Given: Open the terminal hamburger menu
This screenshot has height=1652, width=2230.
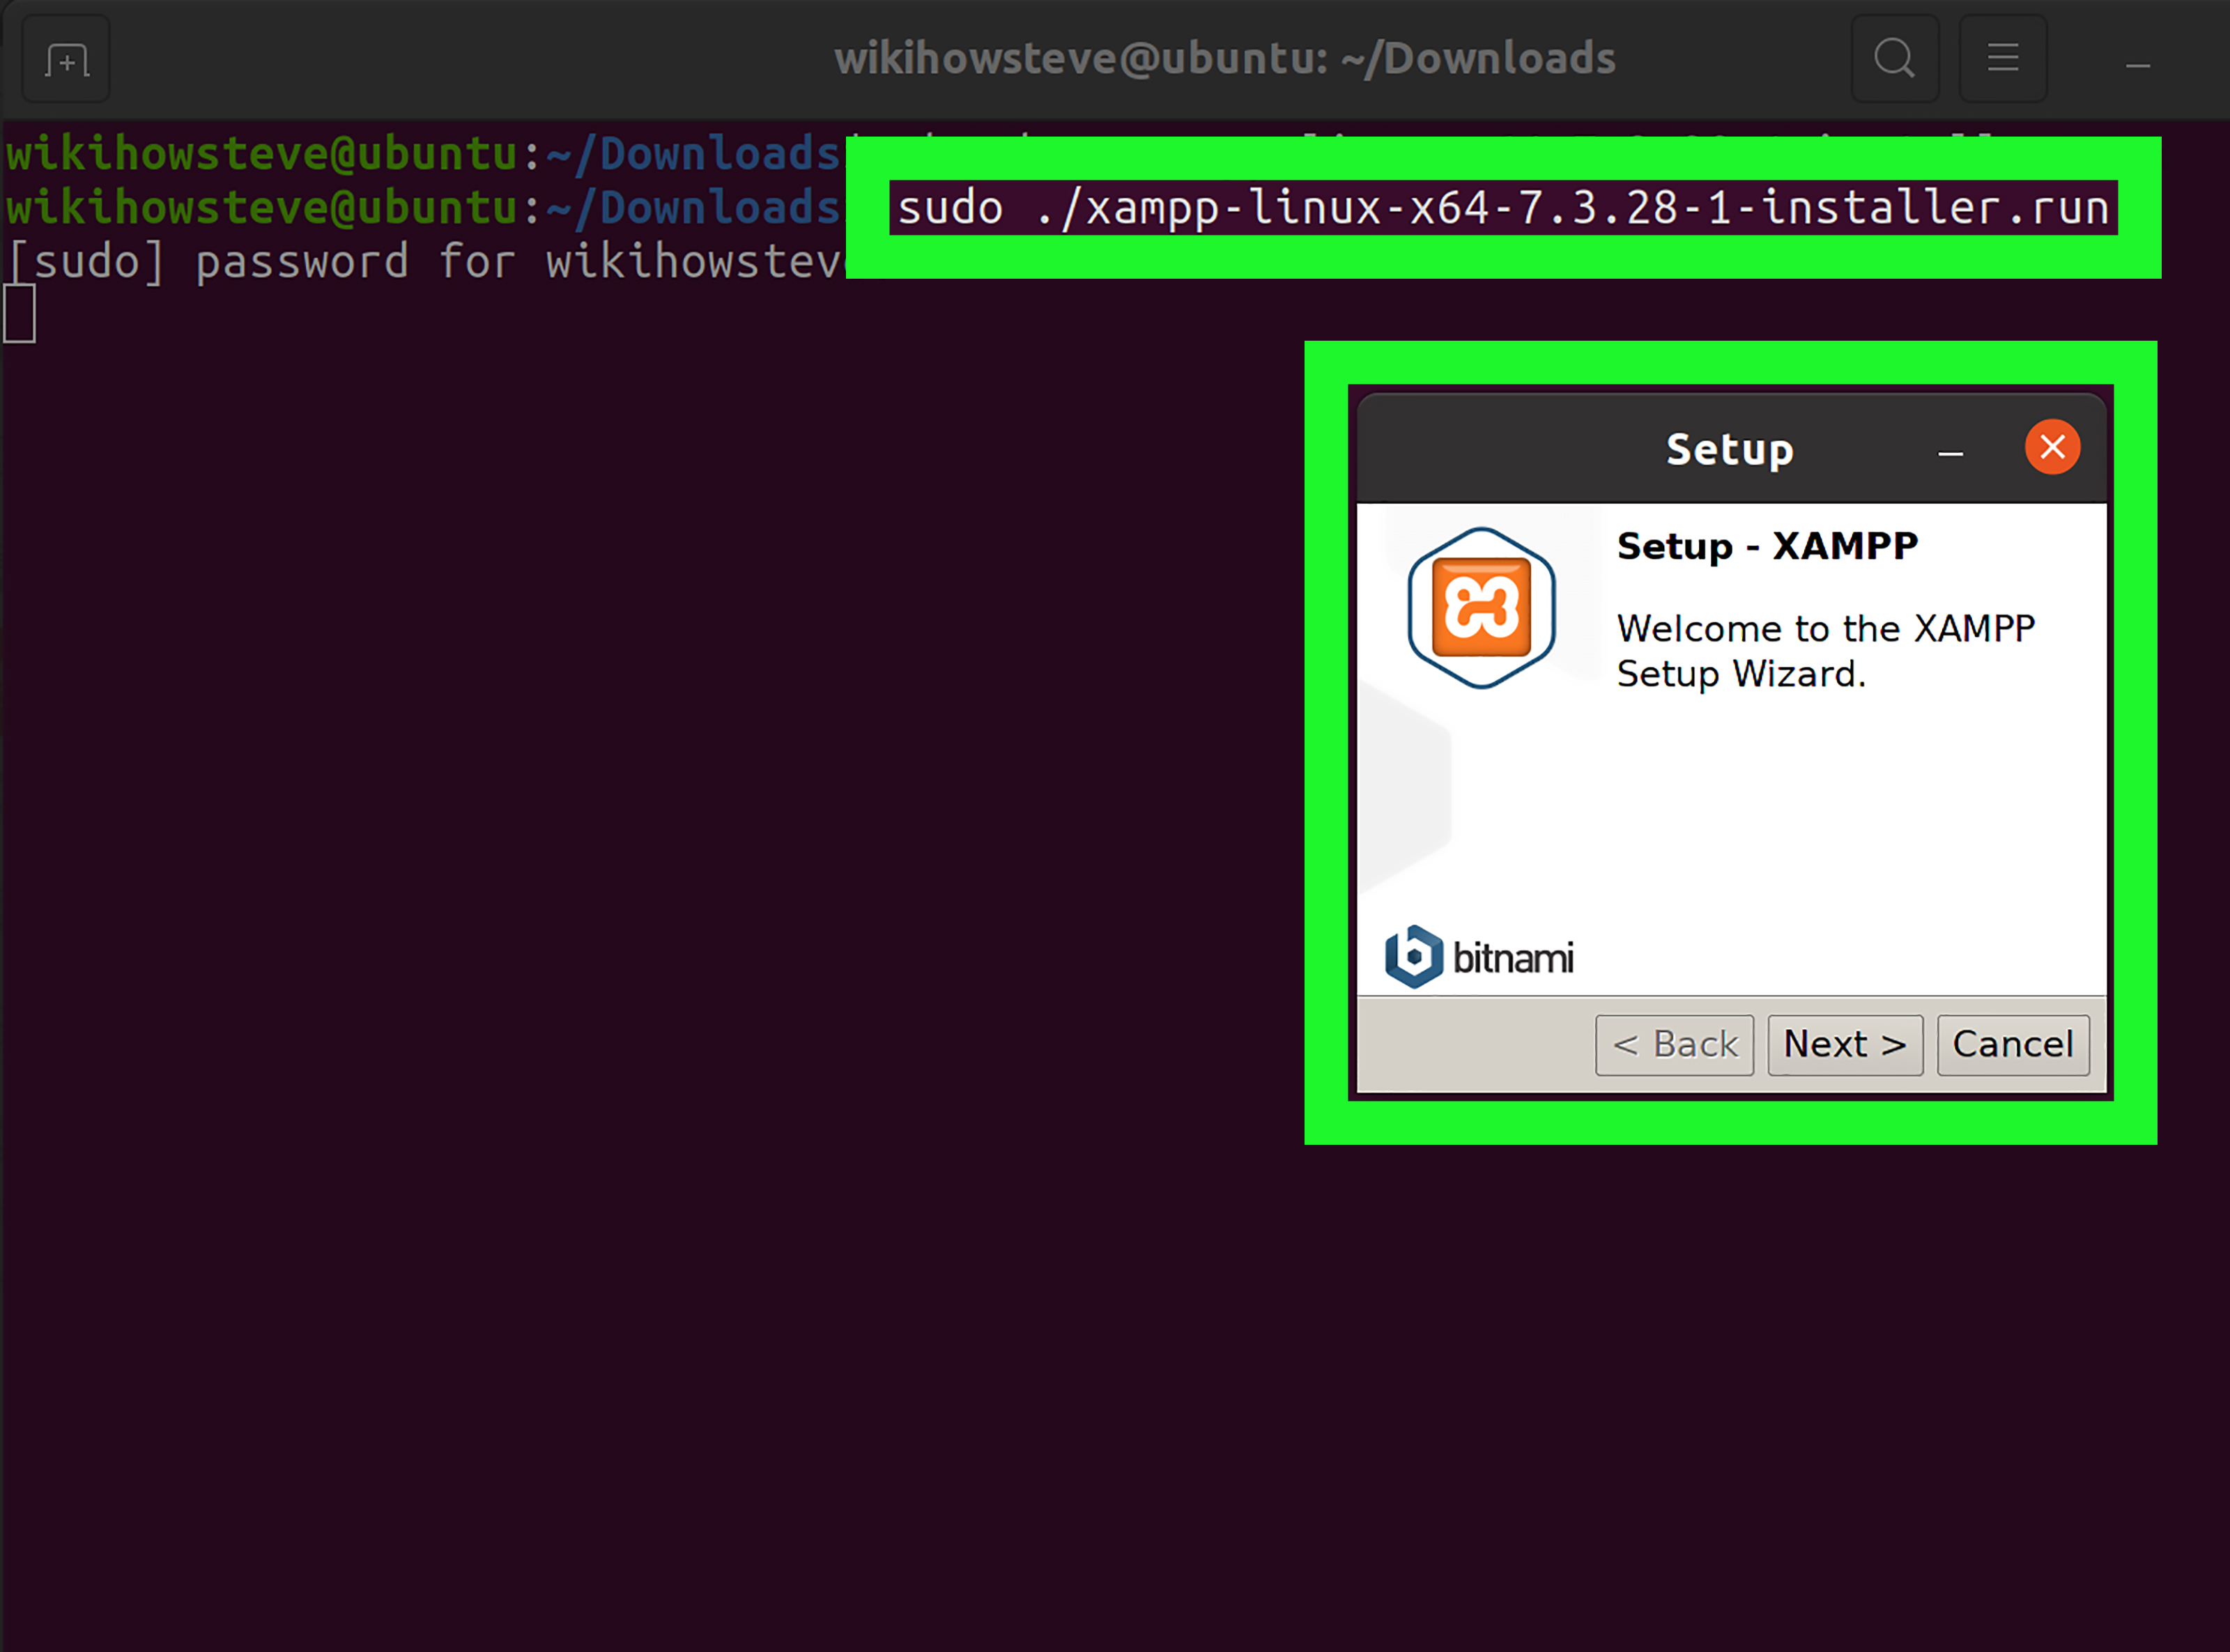Looking at the screenshot, I should (x=2003, y=59).
